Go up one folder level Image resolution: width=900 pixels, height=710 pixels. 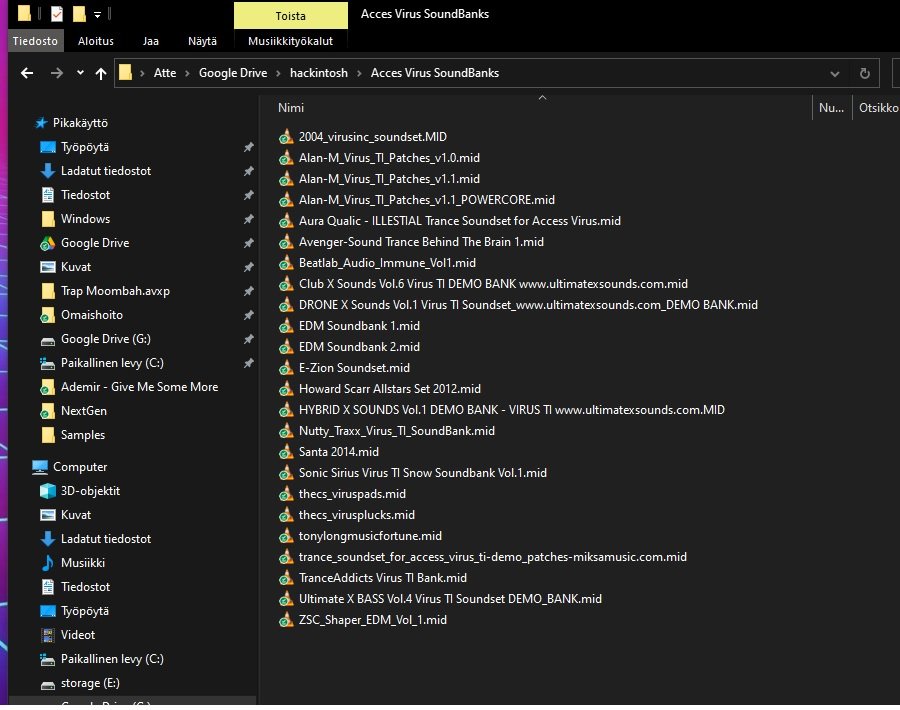click(x=100, y=73)
